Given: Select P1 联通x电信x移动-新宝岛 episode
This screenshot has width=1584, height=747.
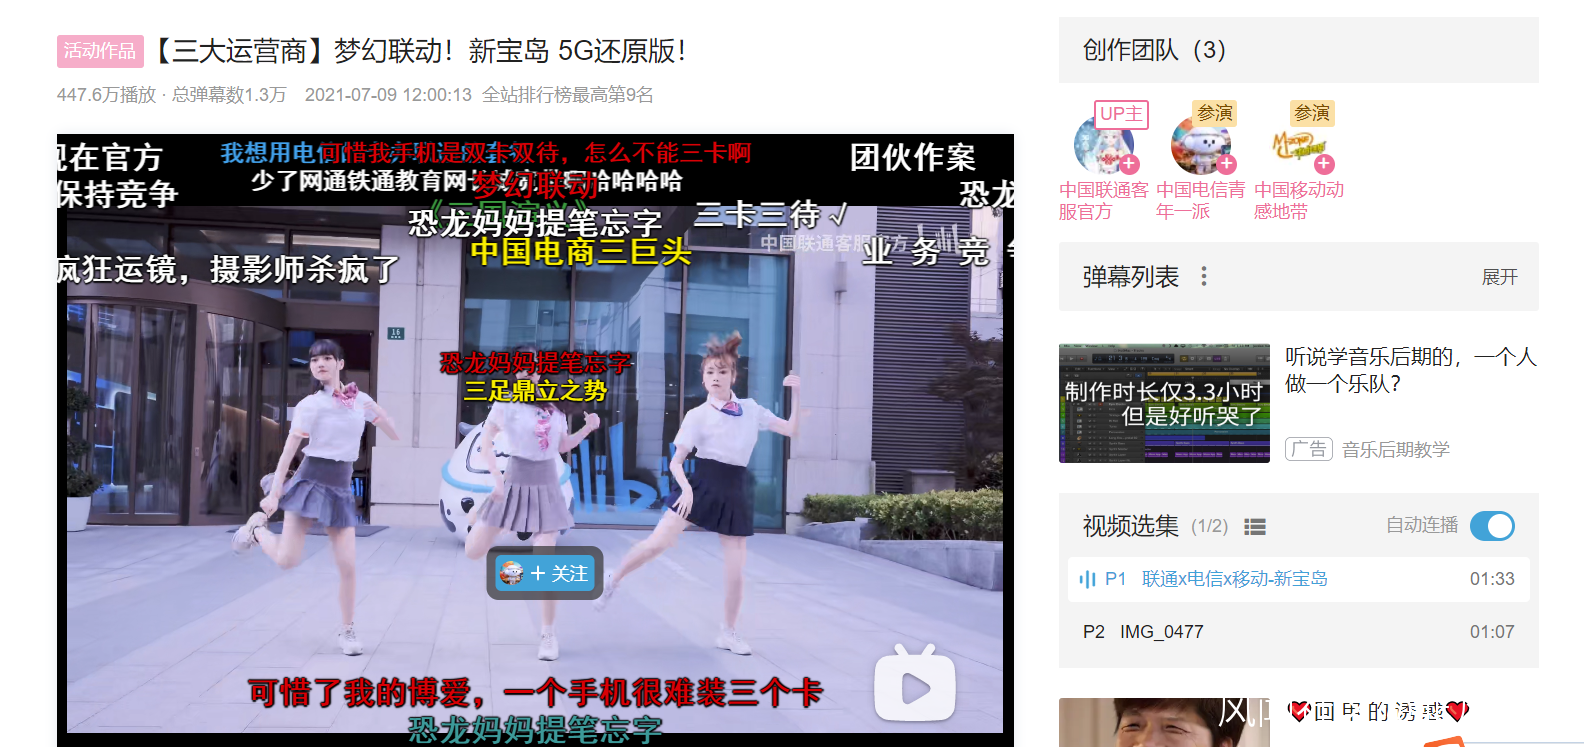Looking at the screenshot, I should tap(1298, 579).
